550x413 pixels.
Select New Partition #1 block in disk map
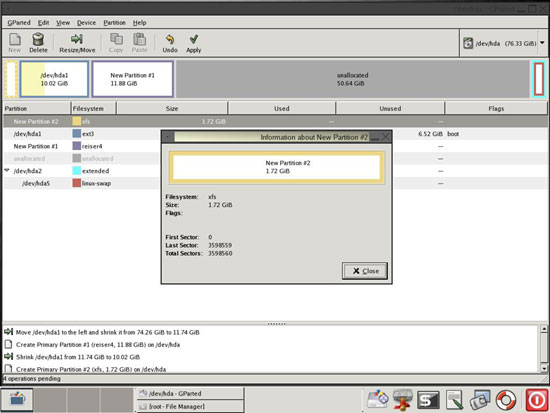pos(133,79)
